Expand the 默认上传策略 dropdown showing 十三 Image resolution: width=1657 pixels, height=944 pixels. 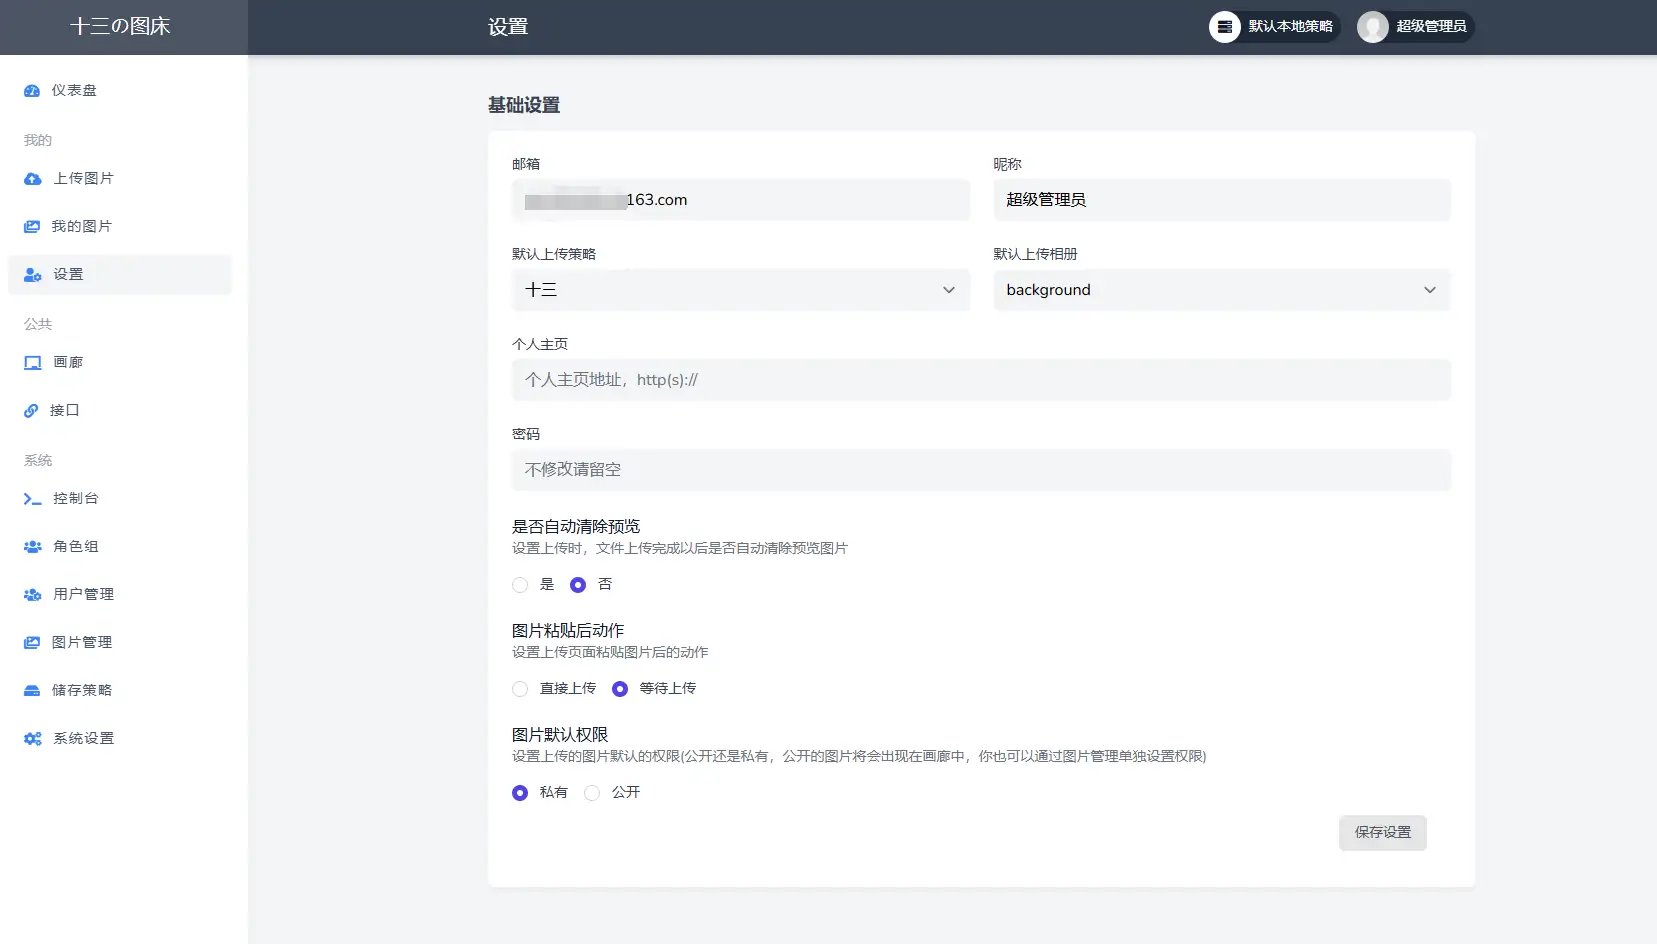[740, 290]
